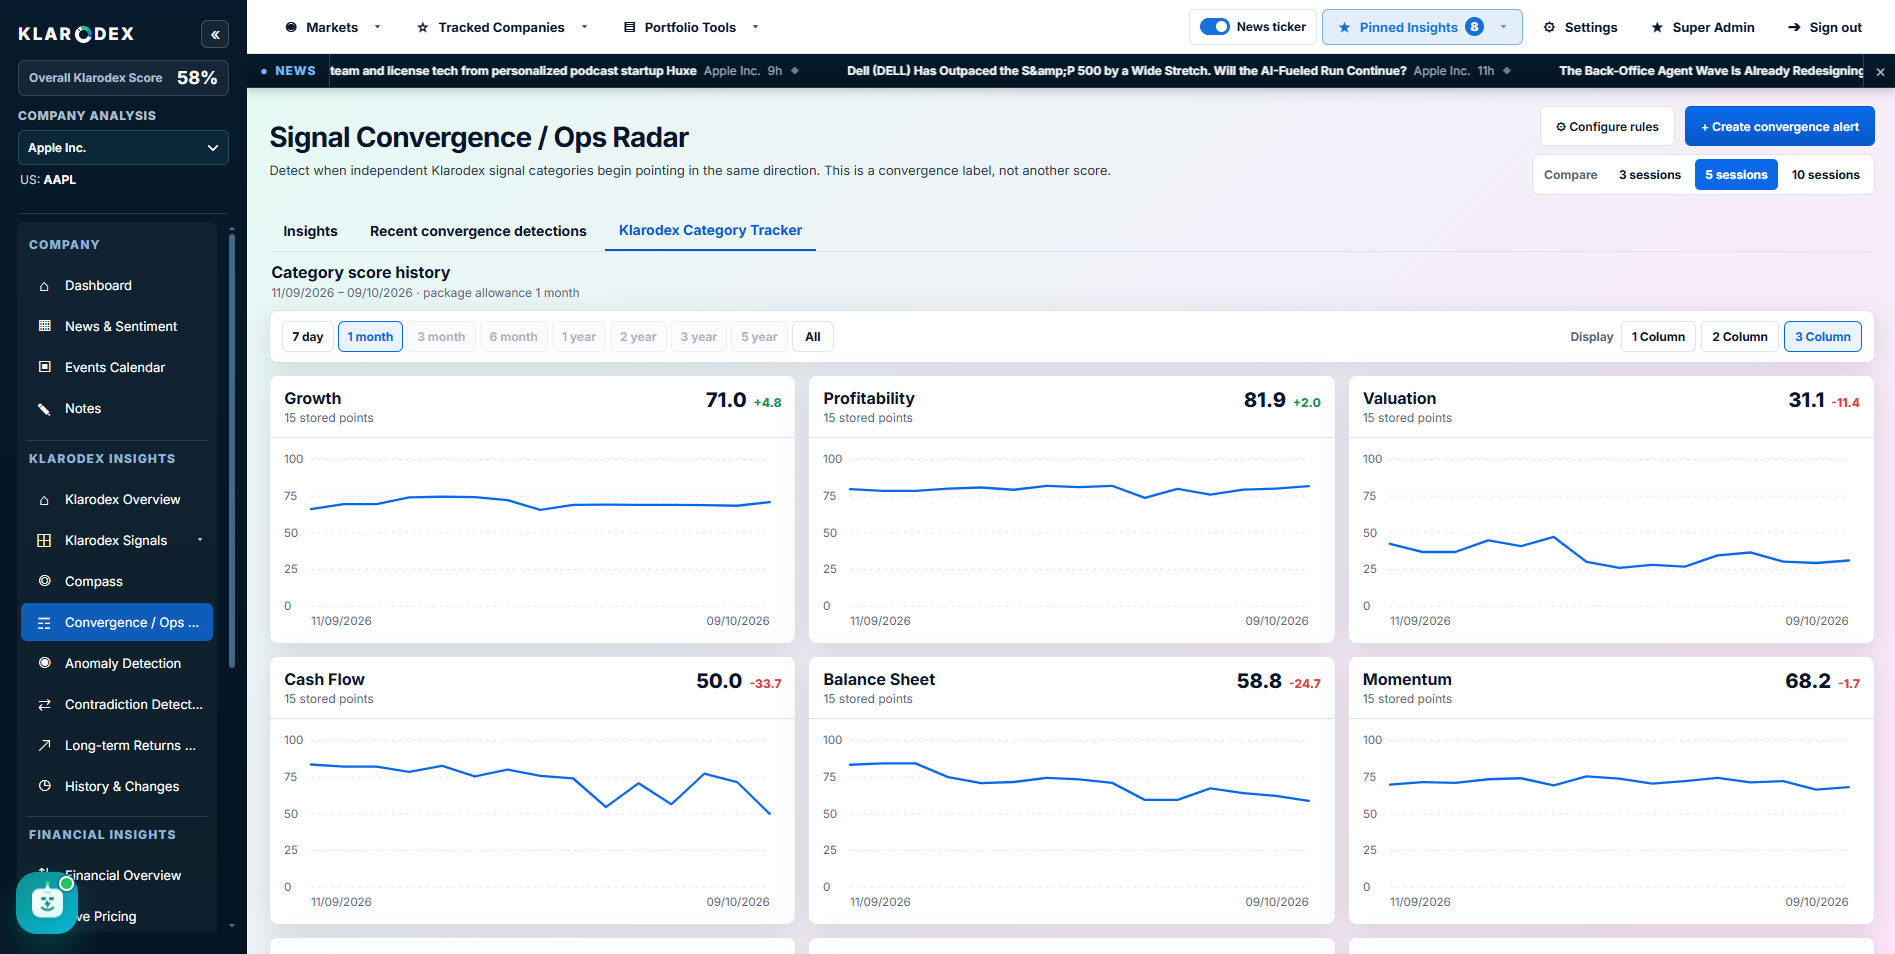1895x954 pixels.
Task: Select the 10 sessions compare option
Action: point(1825,175)
